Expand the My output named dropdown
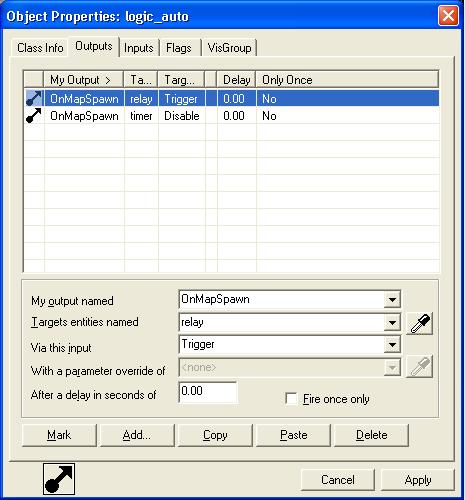 [x=392, y=299]
